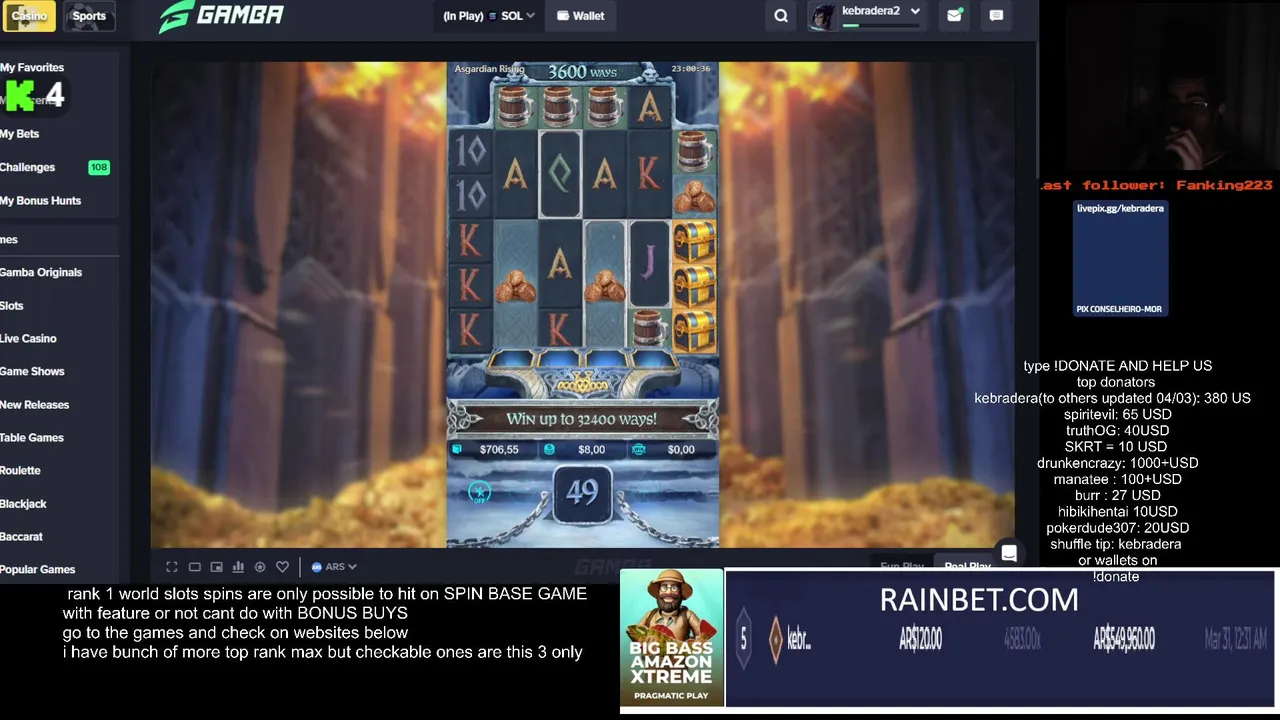This screenshot has height=720, width=1280.
Task: Click the $706,55 balance display
Action: 498,450
